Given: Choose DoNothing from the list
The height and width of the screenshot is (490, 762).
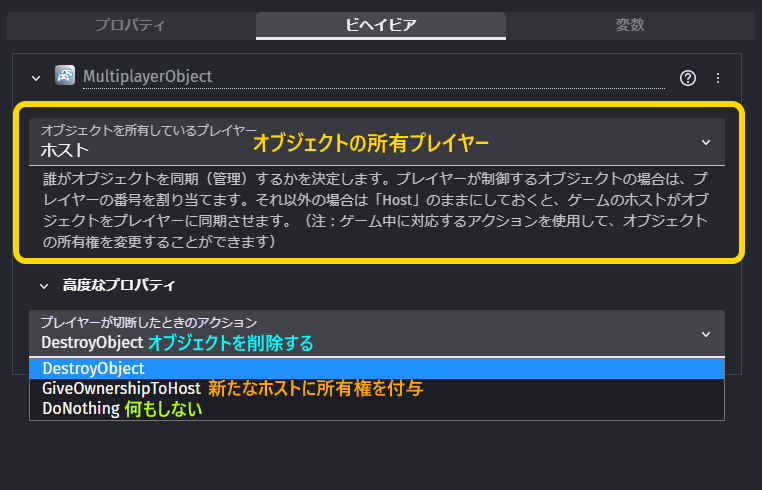Looking at the screenshot, I should point(377,409).
